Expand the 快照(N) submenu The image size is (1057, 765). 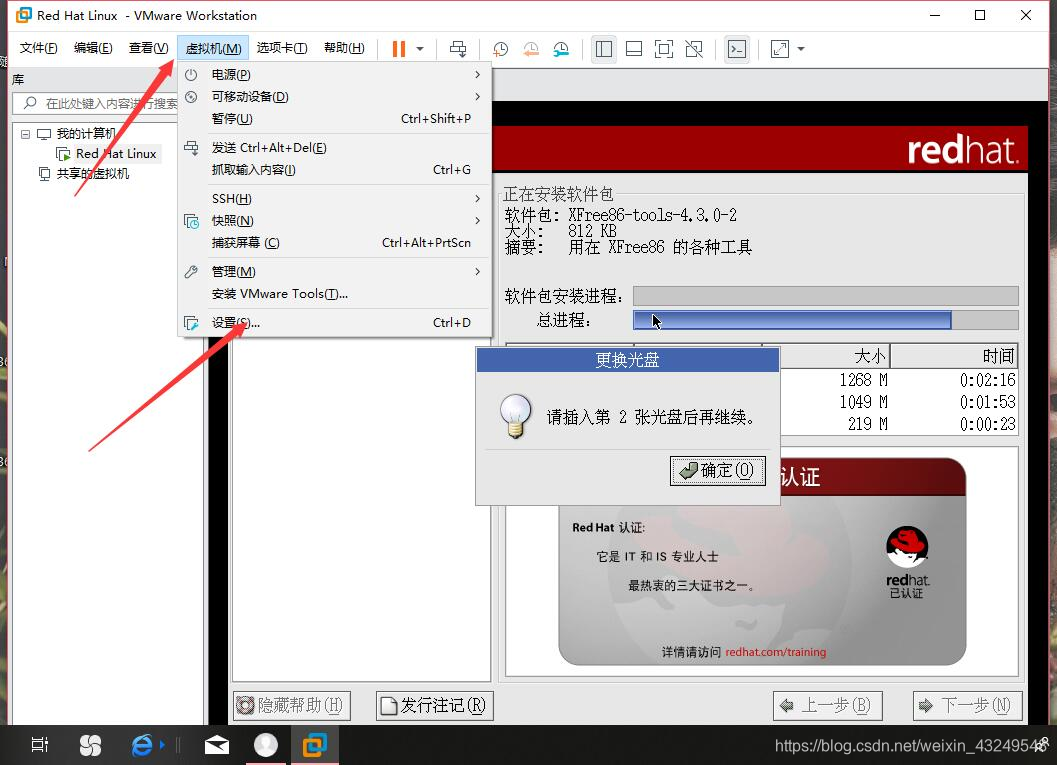334,221
